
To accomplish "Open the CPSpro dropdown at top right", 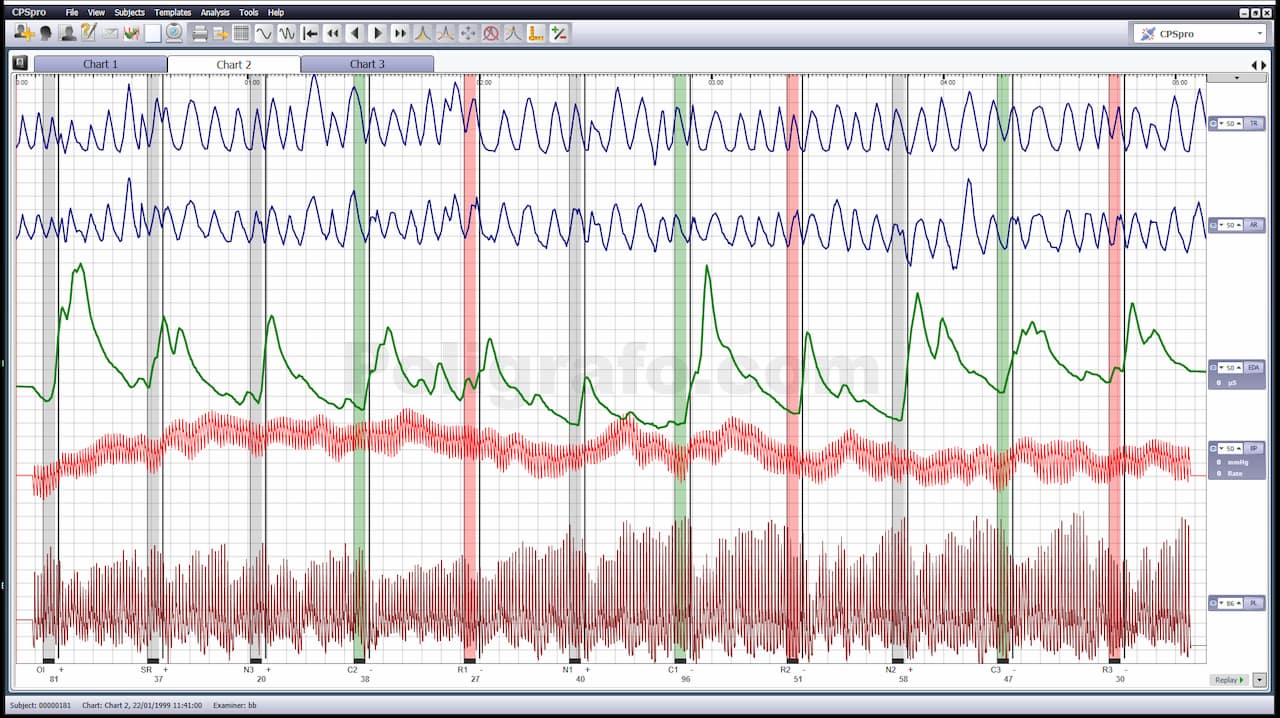I will 1259,33.
